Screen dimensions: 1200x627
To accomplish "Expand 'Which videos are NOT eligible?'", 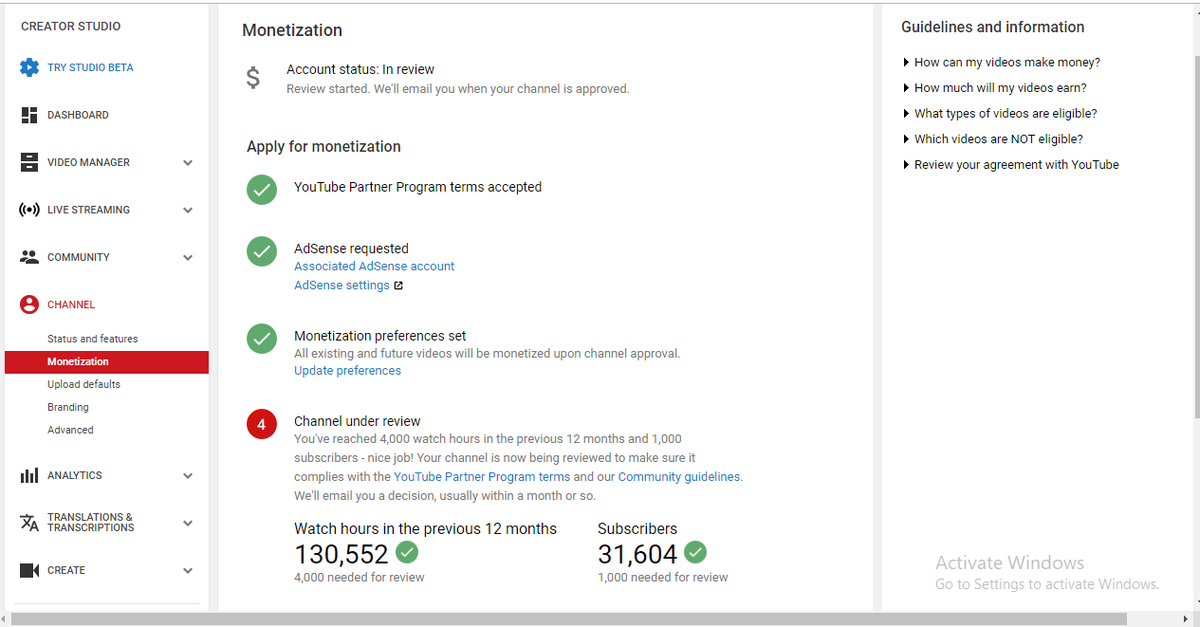I will (992, 139).
